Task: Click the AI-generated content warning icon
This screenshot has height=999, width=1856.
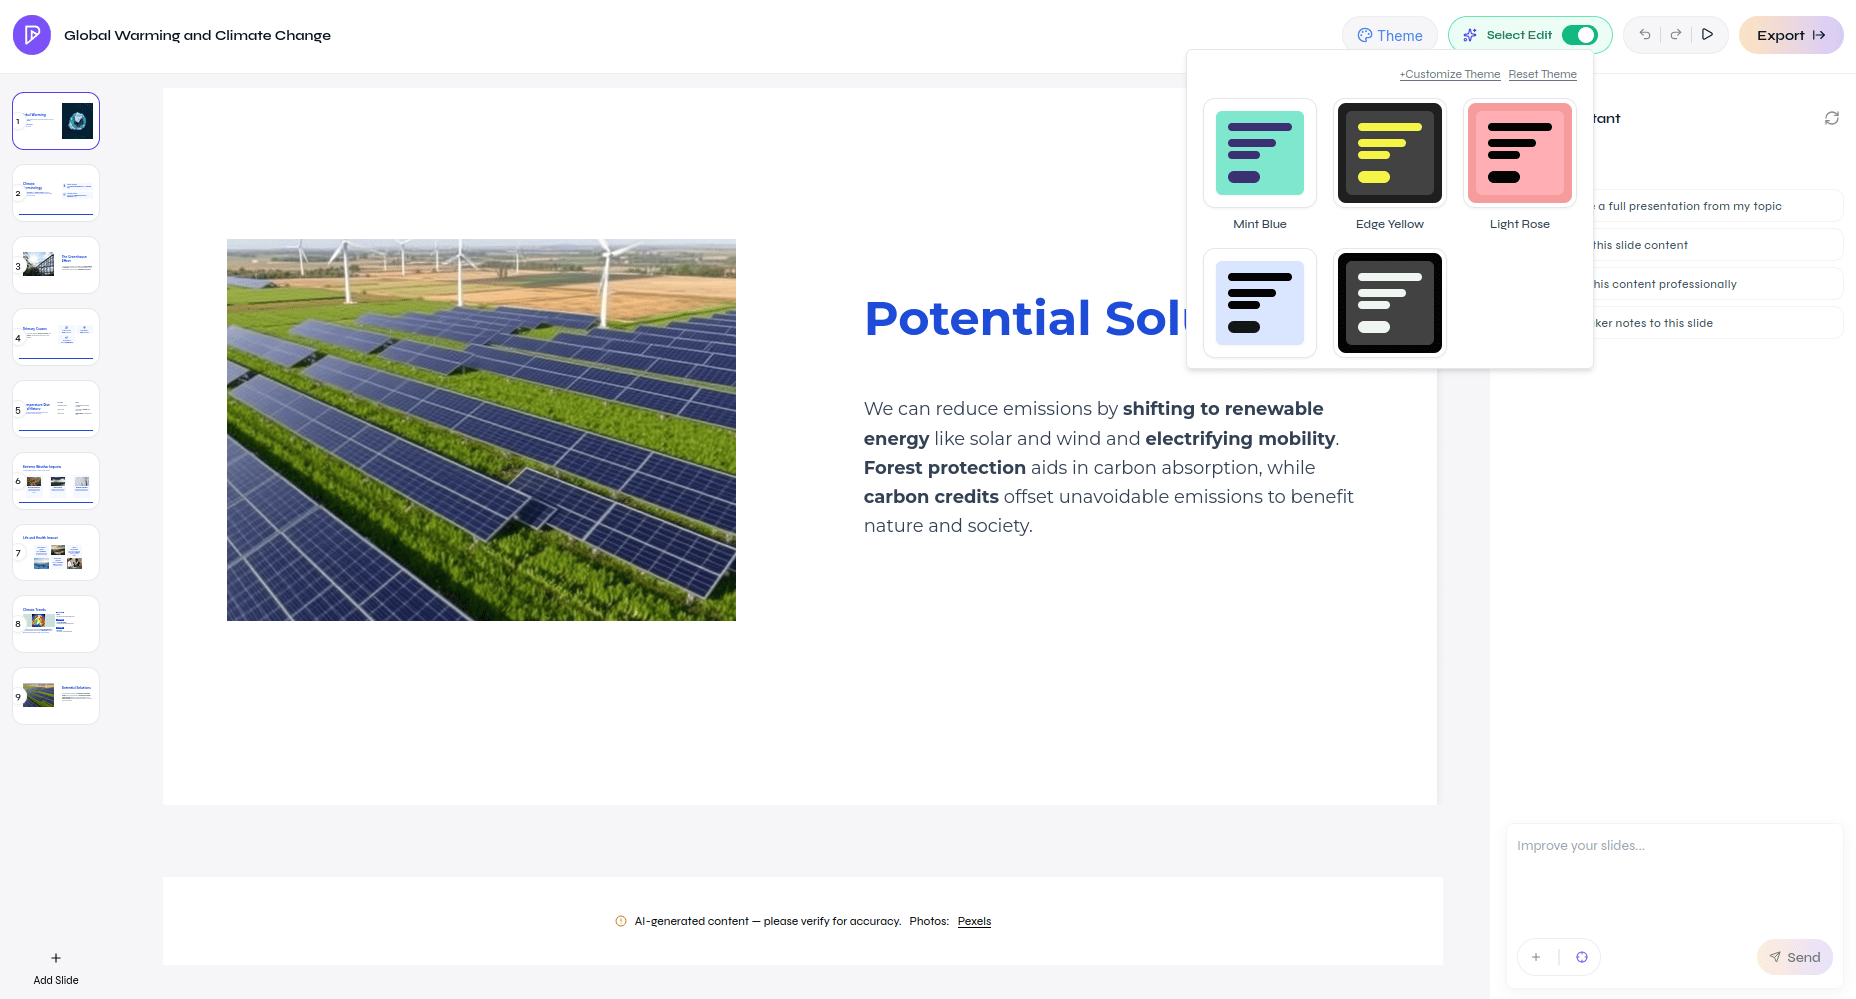Action: tap(621, 921)
